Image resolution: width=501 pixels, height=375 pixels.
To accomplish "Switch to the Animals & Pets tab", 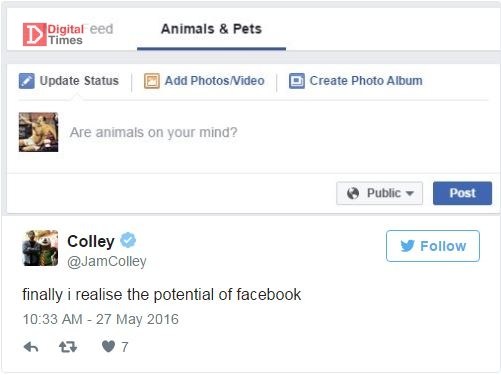I will [211, 29].
